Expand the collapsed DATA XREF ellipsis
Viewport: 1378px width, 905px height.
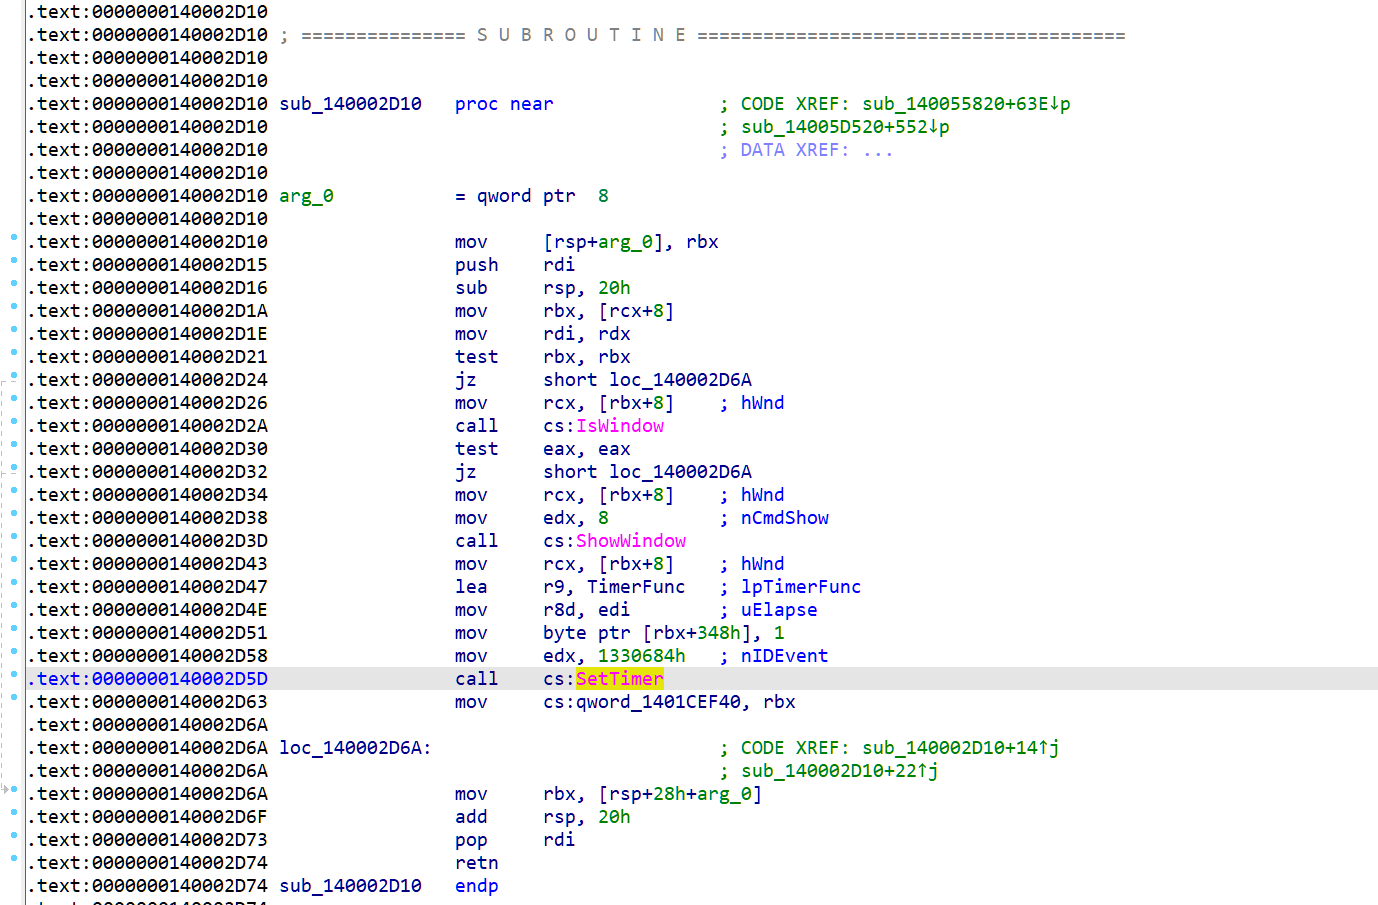click(x=877, y=150)
